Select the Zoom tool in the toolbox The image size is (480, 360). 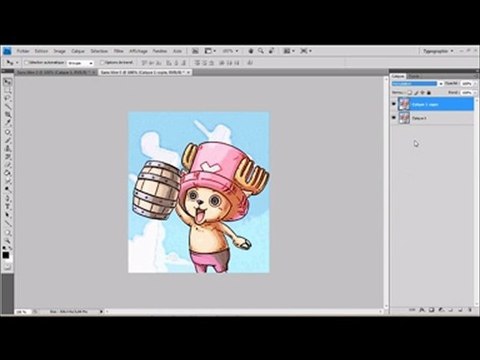pos(7,240)
